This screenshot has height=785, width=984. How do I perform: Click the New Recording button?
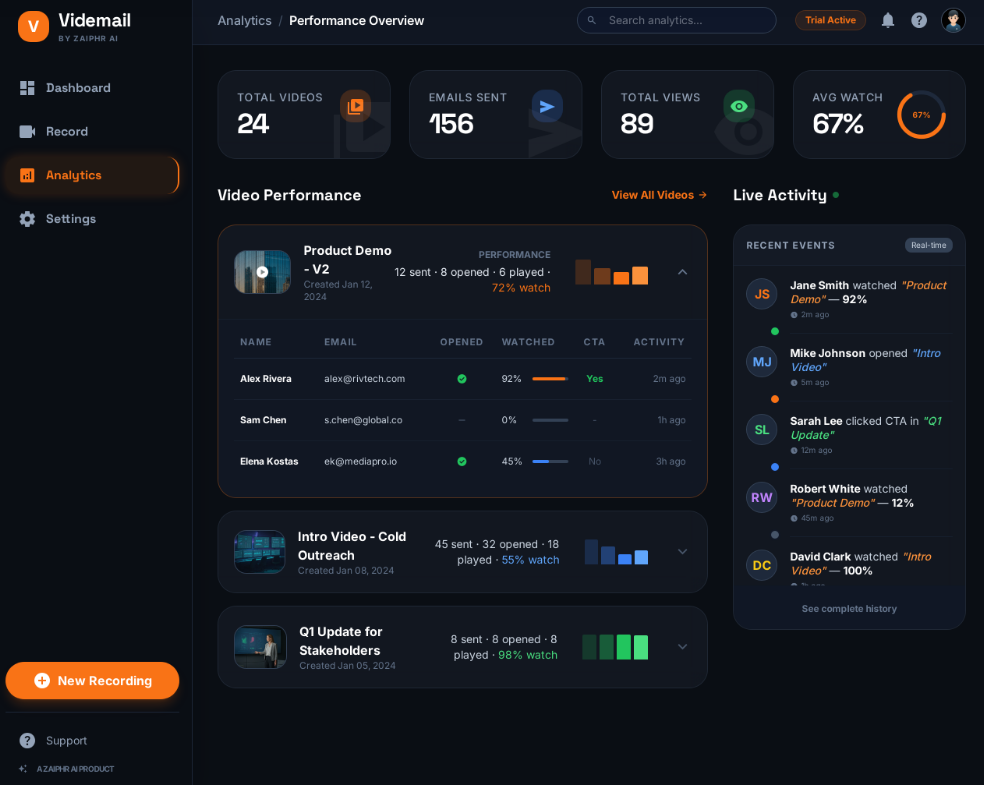[x=92, y=680]
